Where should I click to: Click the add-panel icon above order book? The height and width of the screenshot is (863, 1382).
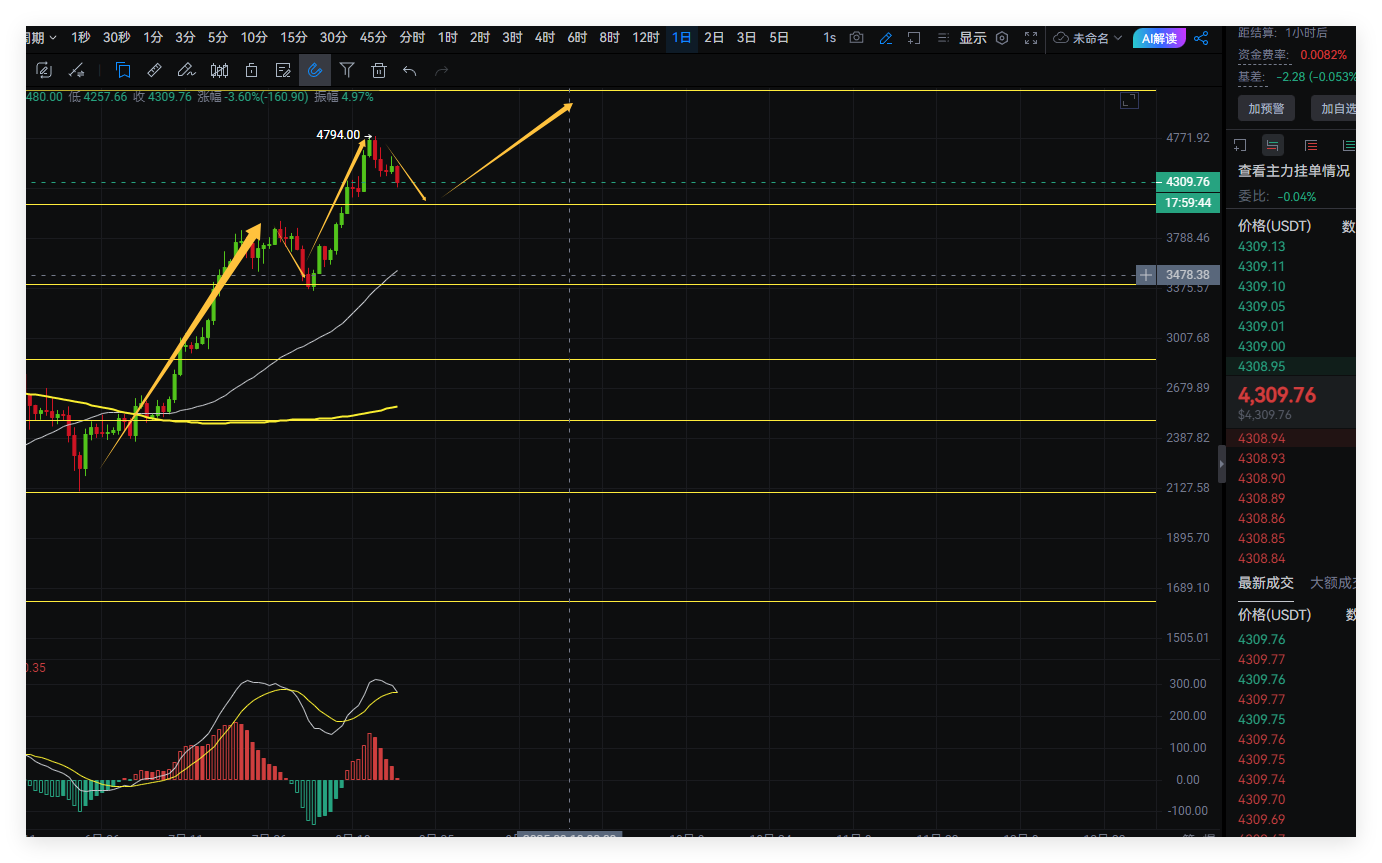(x=1240, y=145)
